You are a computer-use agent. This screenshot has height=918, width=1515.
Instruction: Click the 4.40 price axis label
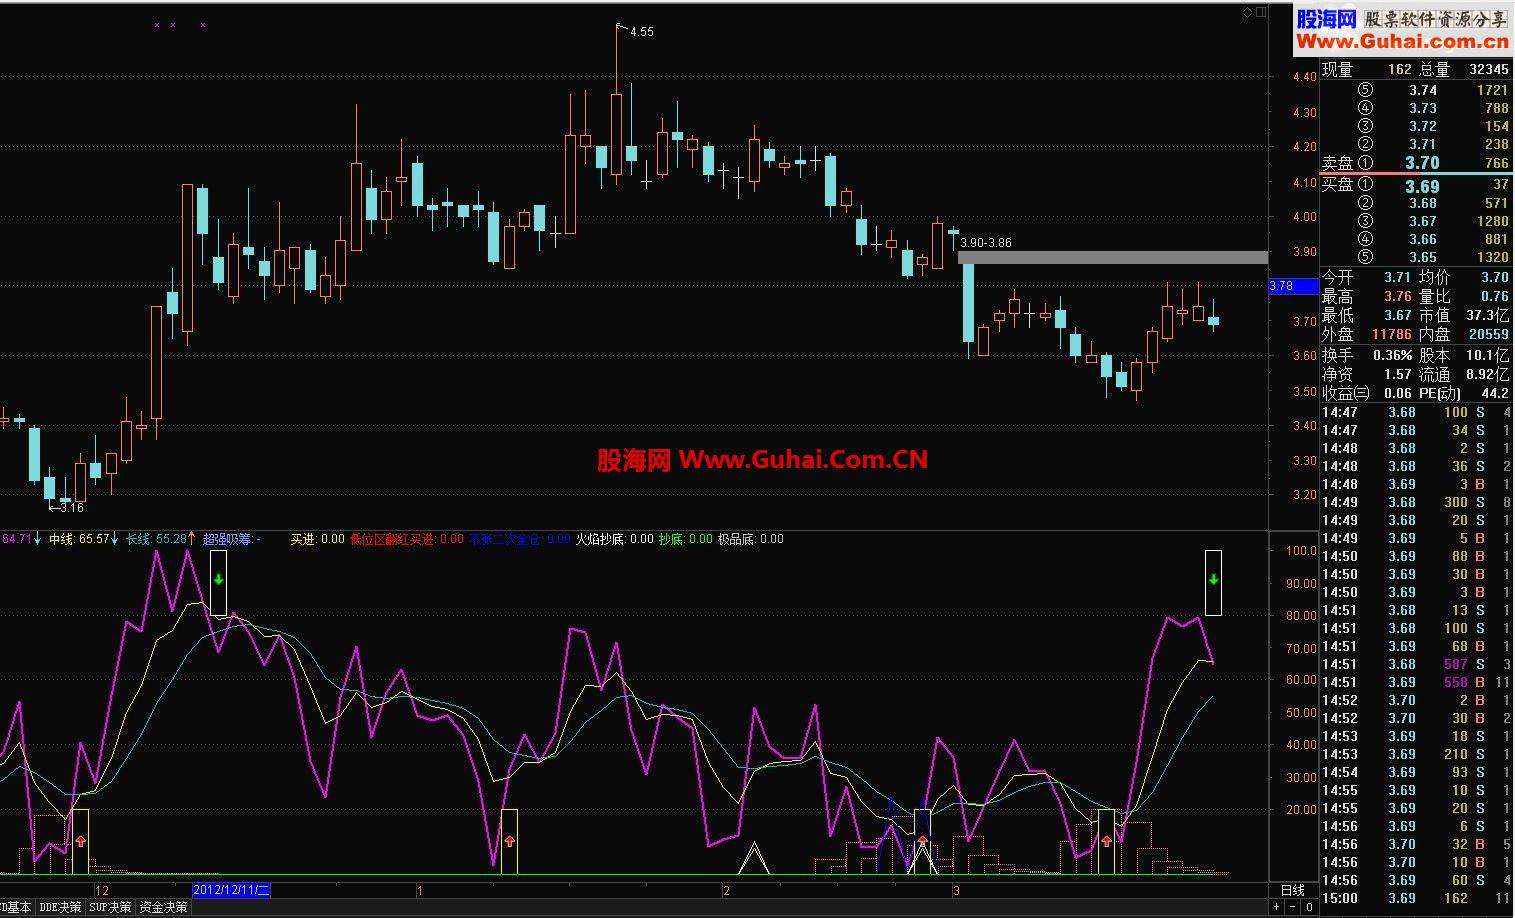(1304, 77)
